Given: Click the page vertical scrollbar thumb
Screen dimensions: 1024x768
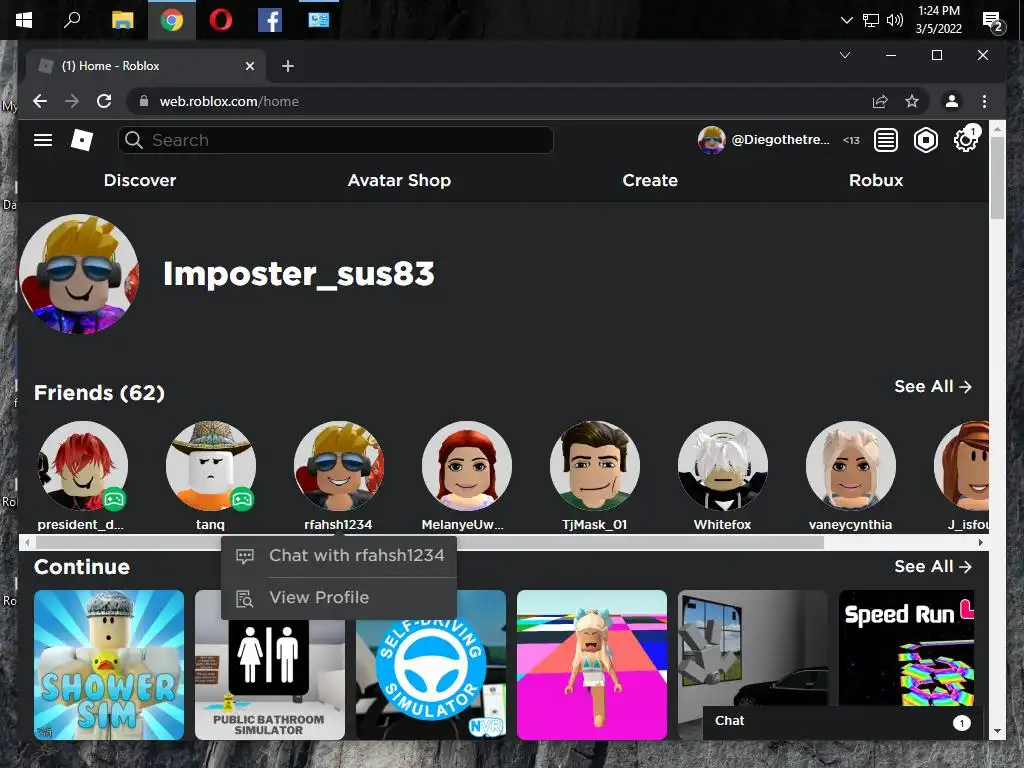Looking at the screenshot, I should pyautogui.click(x=997, y=178).
